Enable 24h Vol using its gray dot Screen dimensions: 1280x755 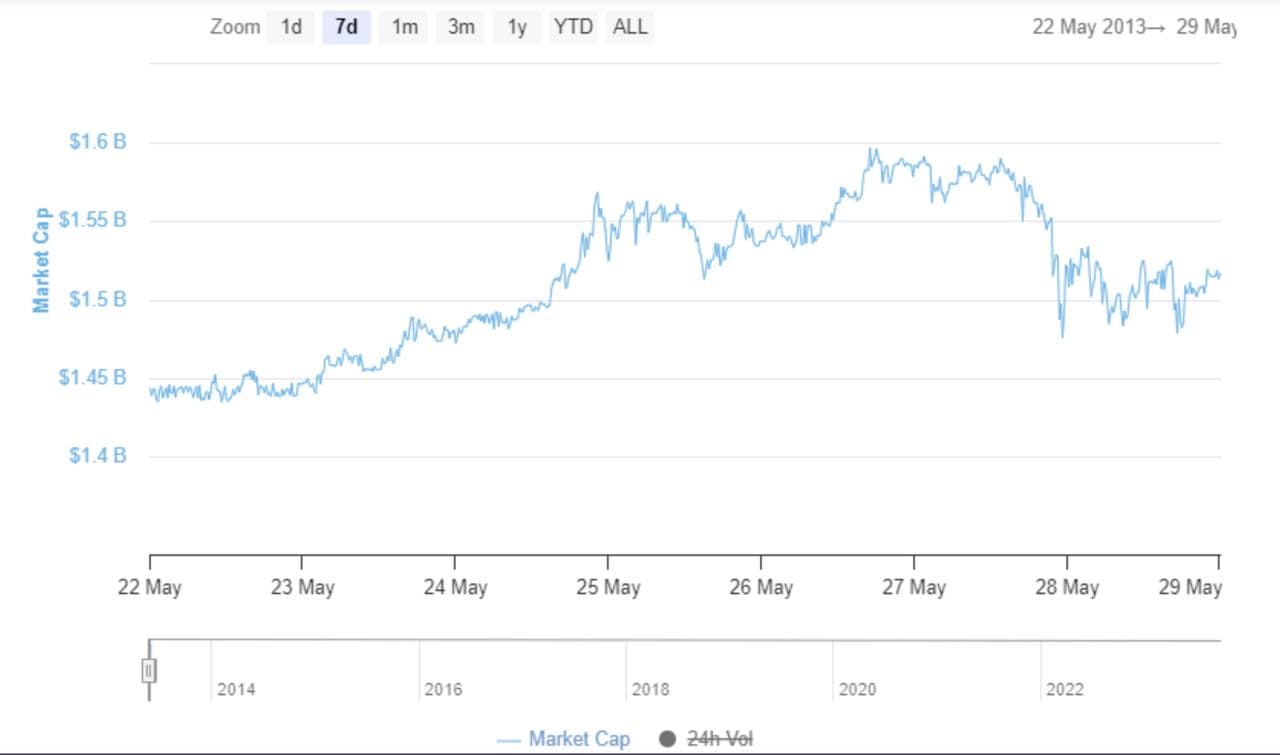(668, 739)
